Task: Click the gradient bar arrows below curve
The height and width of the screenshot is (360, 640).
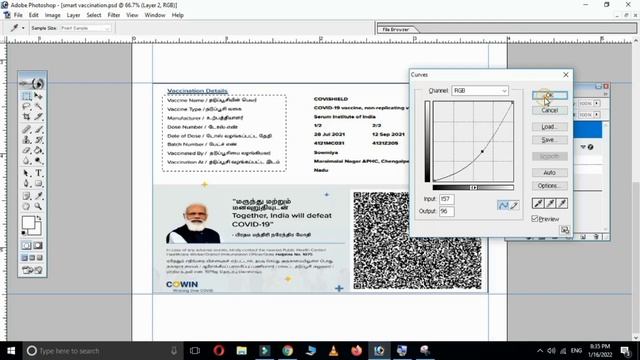Action: 473,188
